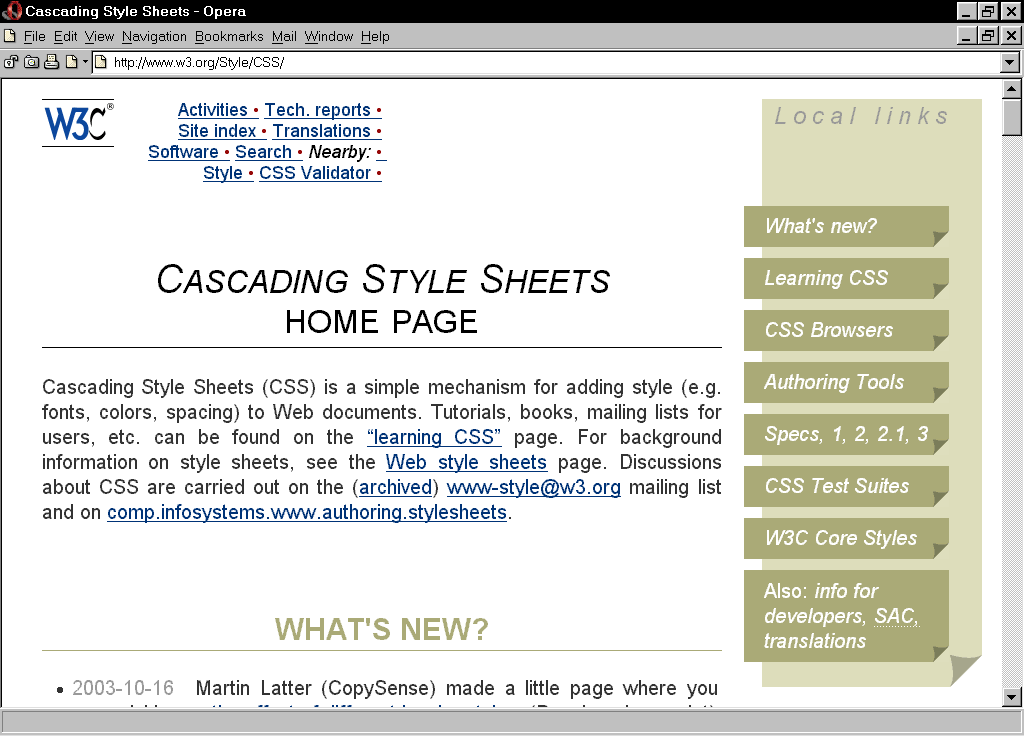Restore the Opera application window
Viewport: 1024px width, 736px height.
(x=987, y=11)
